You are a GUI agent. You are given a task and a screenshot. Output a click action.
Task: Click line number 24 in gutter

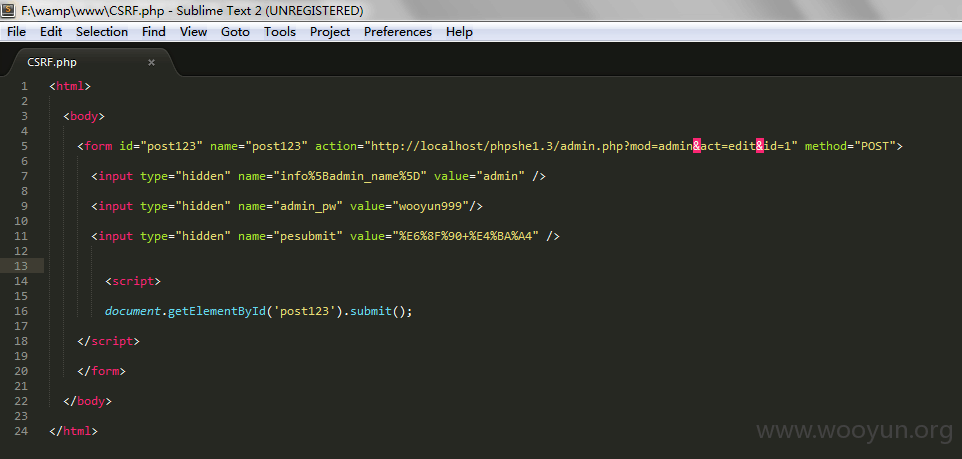(20, 431)
